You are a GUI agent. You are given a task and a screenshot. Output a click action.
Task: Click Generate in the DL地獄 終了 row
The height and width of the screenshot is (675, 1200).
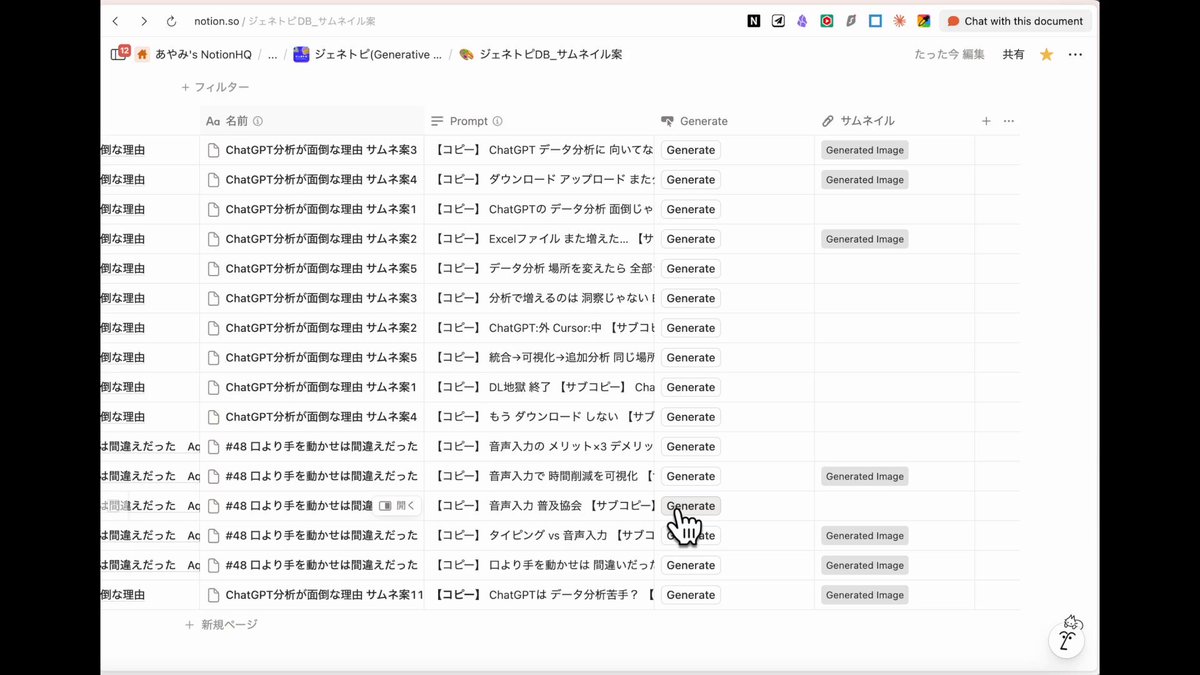pyautogui.click(x=690, y=387)
